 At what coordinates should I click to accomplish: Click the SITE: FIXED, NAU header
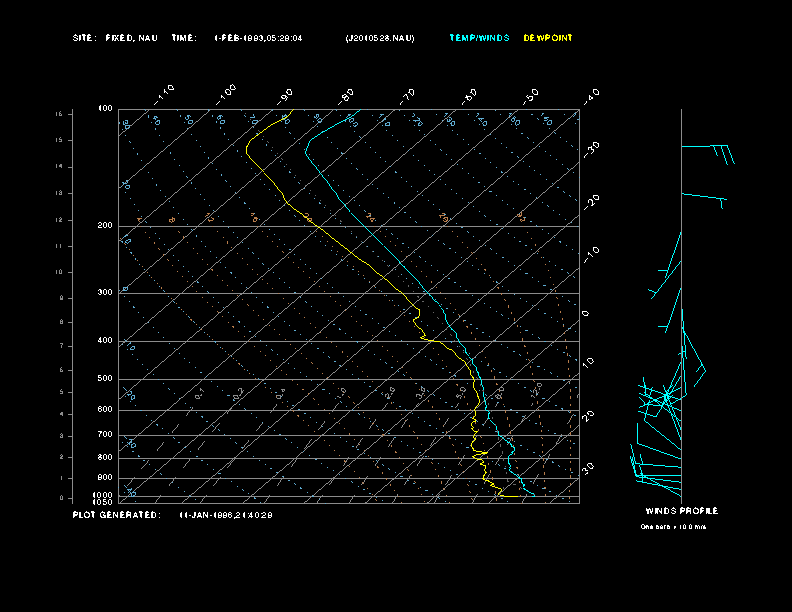(115, 38)
